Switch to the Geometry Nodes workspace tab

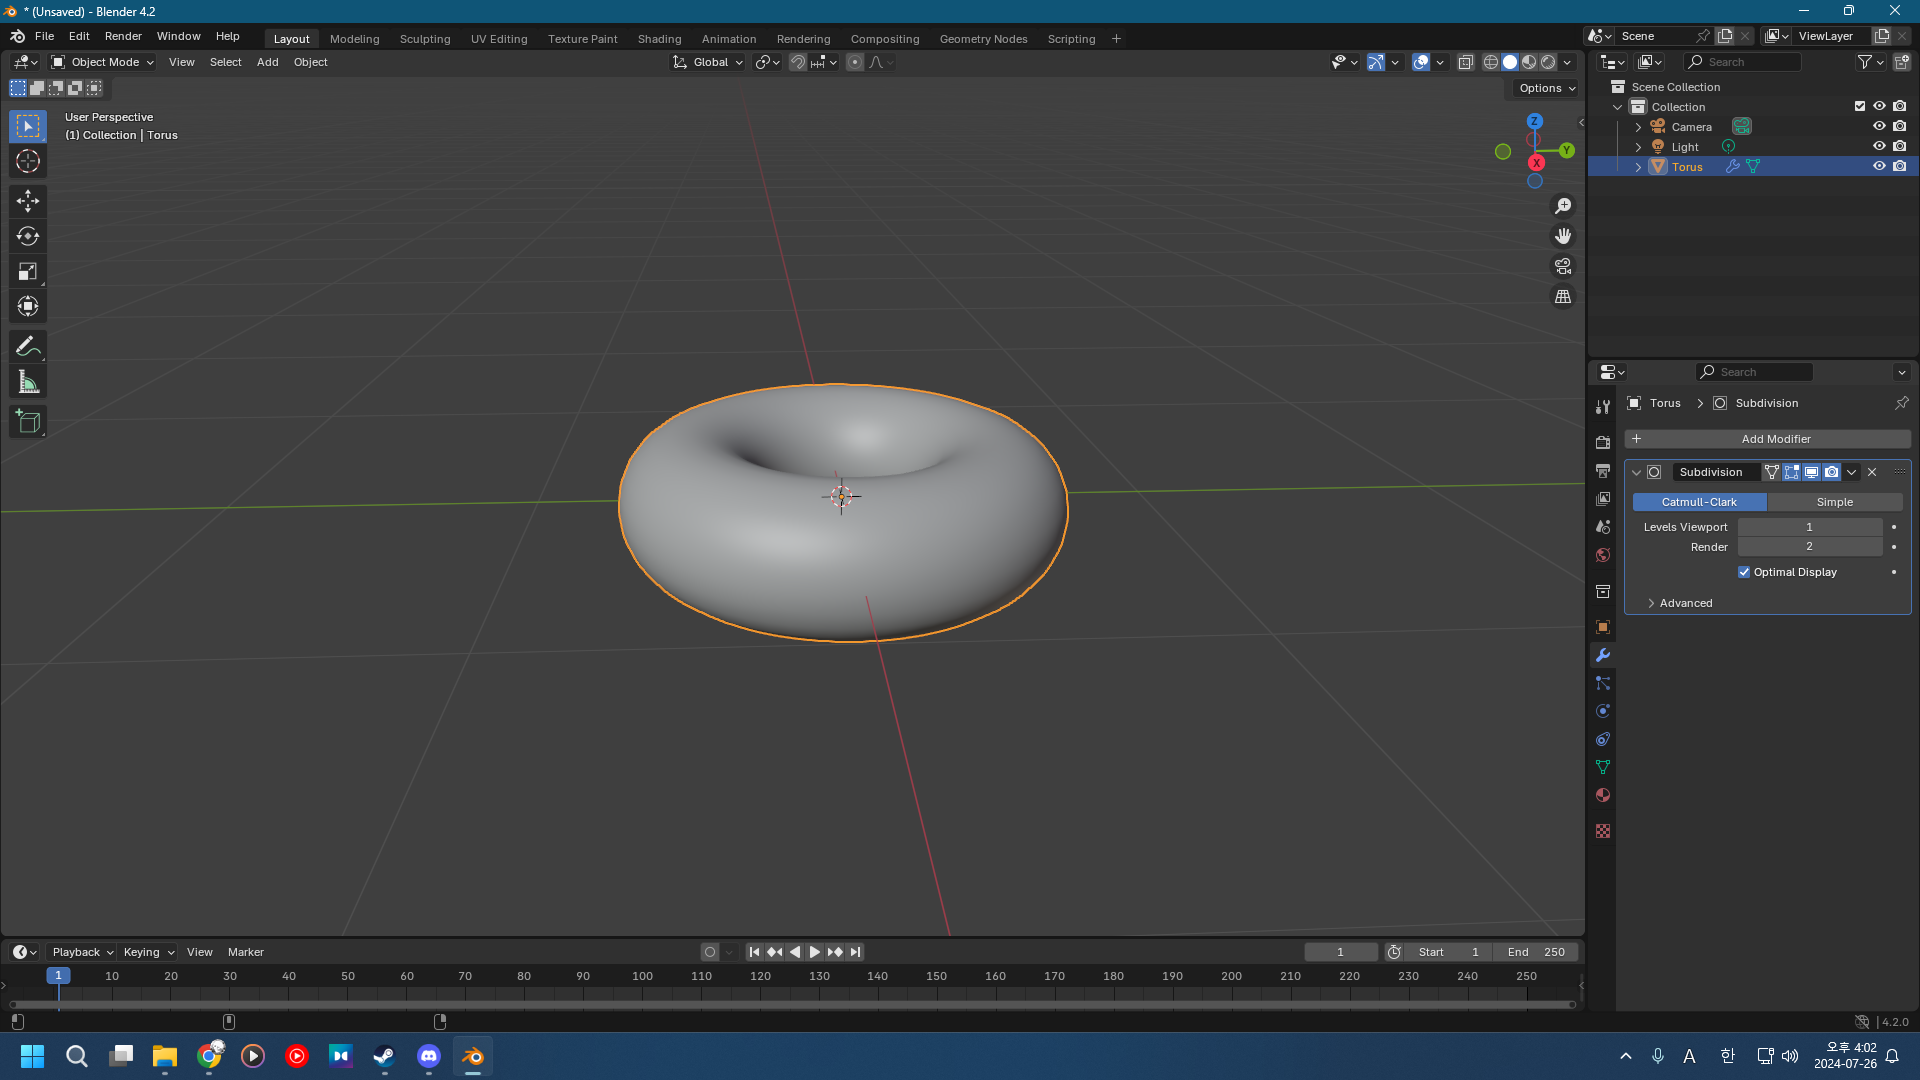[983, 39]
